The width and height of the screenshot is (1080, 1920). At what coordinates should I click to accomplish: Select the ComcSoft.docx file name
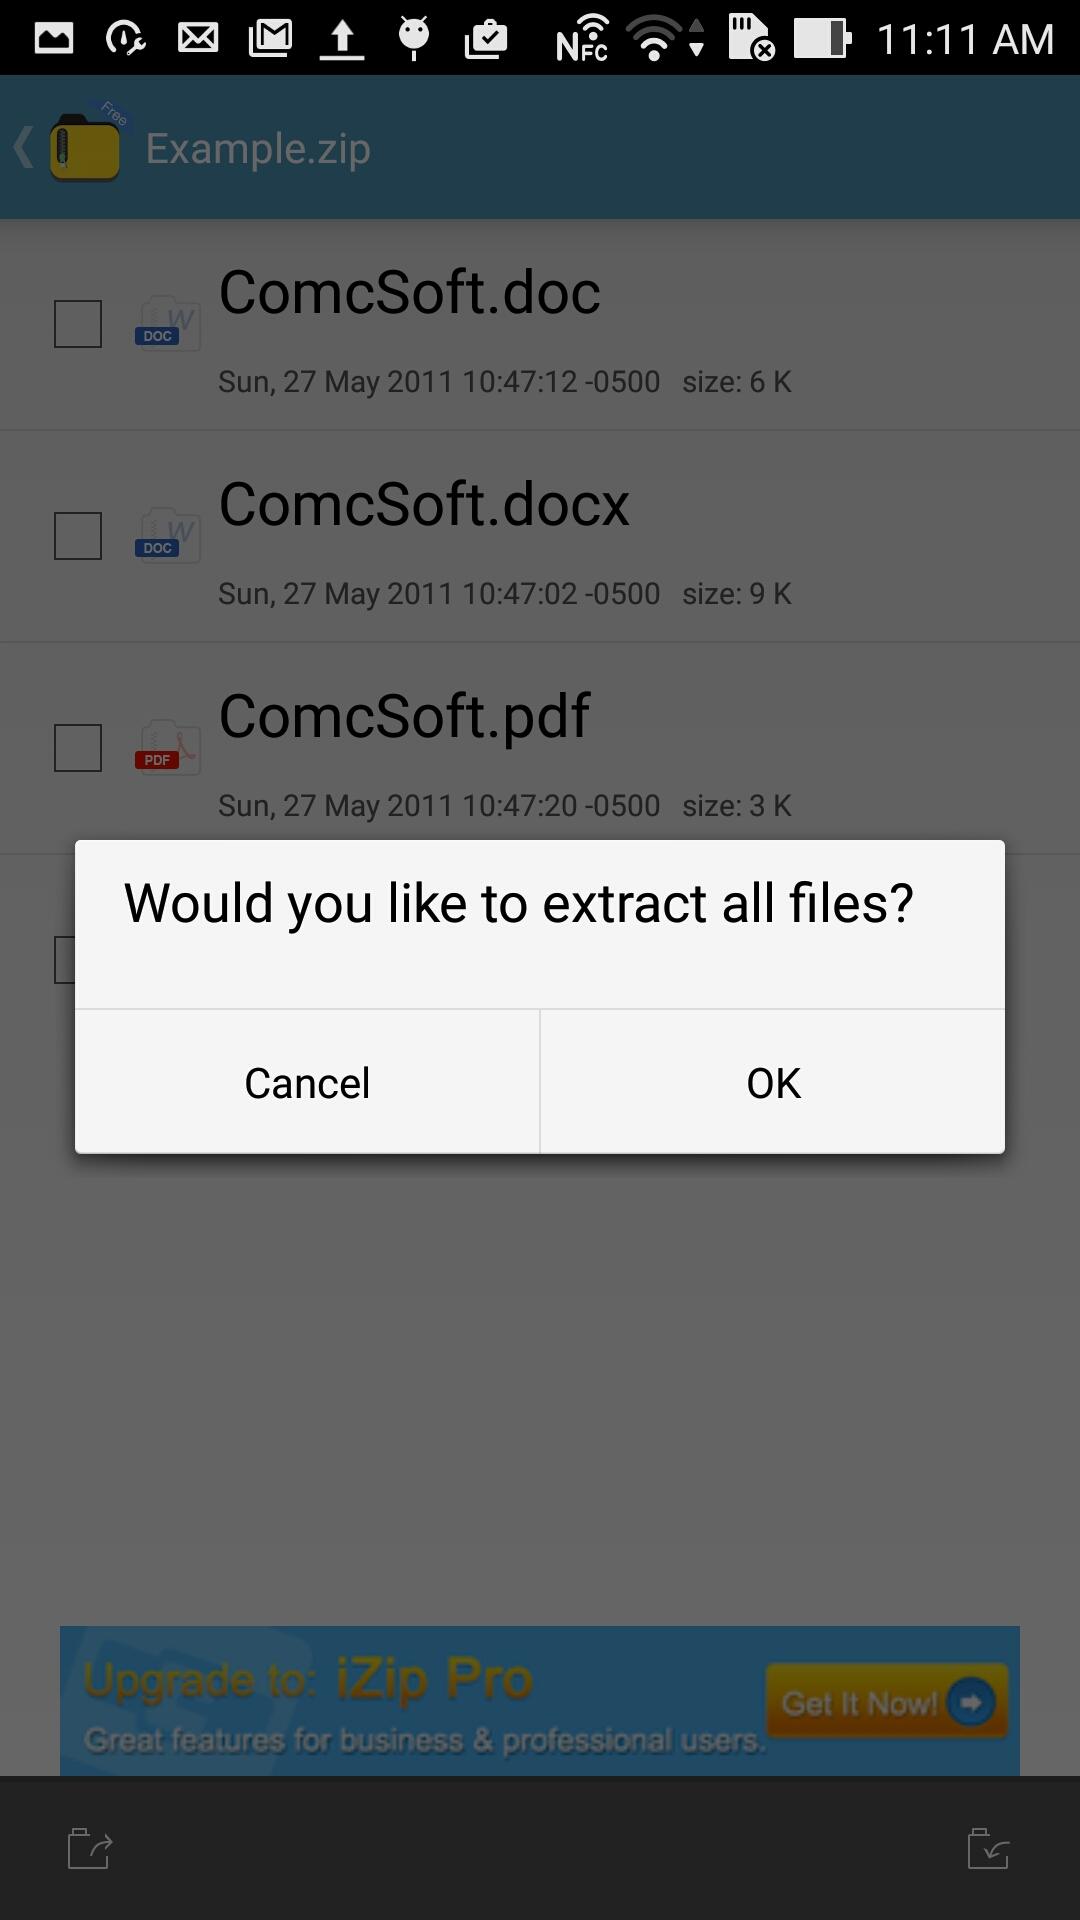[x=424, y=505]
